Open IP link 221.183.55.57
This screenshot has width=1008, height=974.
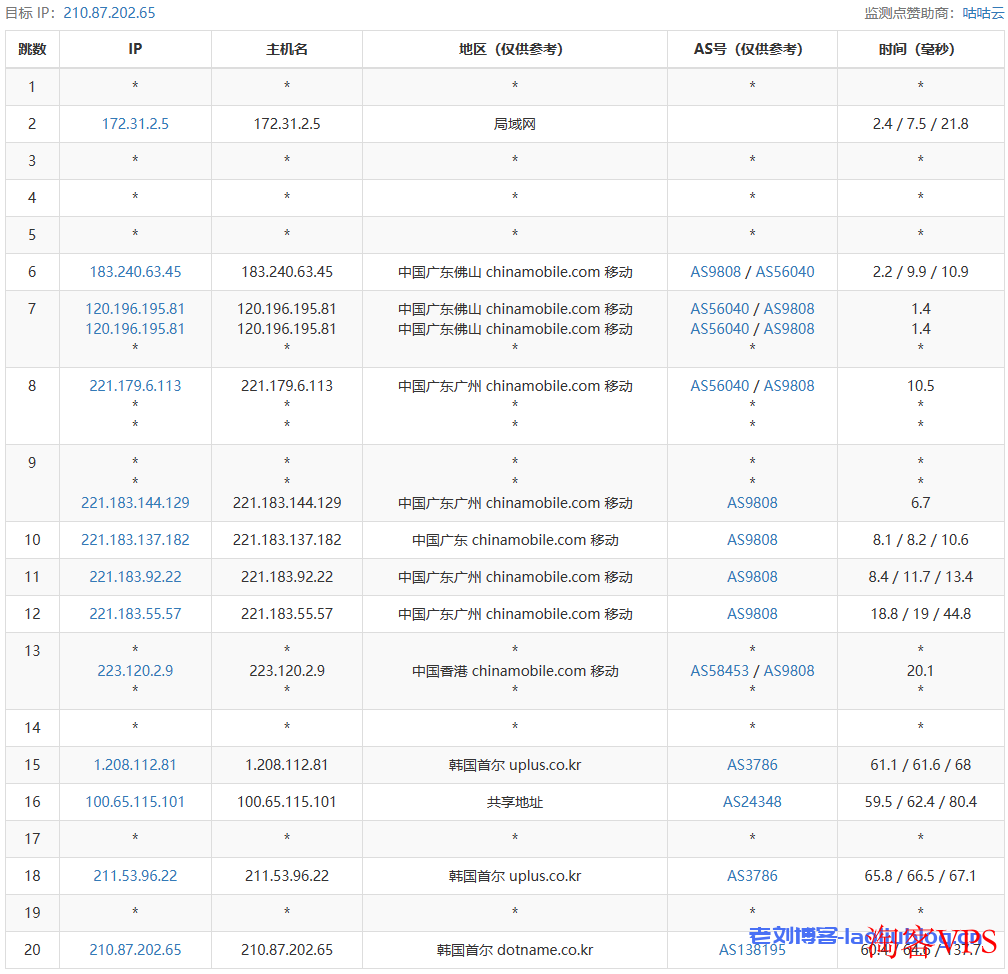point(135,614)
